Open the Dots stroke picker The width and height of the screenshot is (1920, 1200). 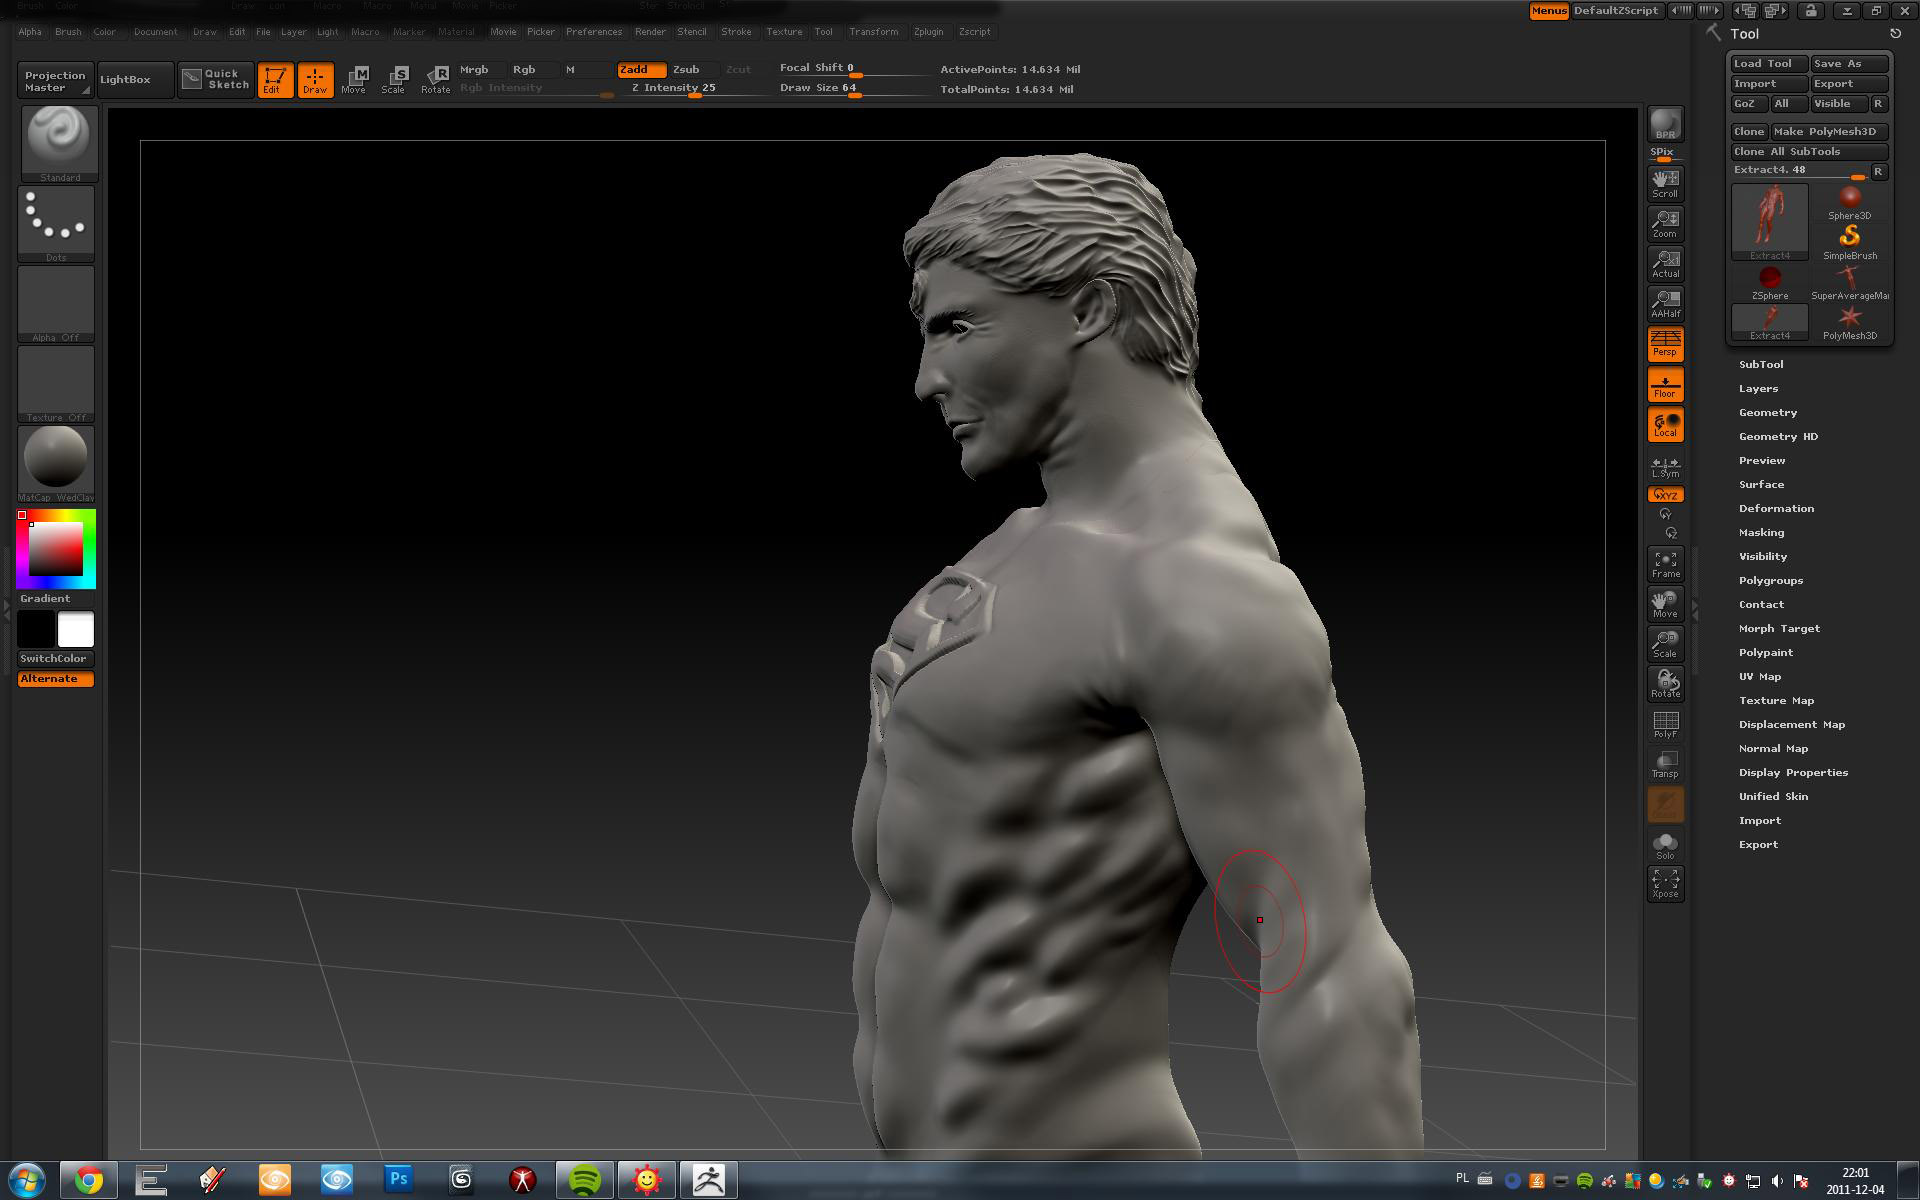point(56,224)
